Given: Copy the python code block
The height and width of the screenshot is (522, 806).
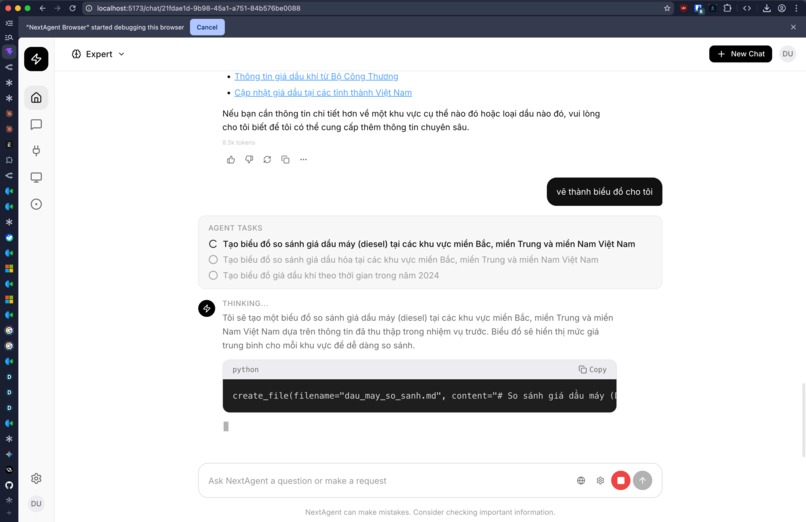Looking at the screenshot, I should click(592, 369).
